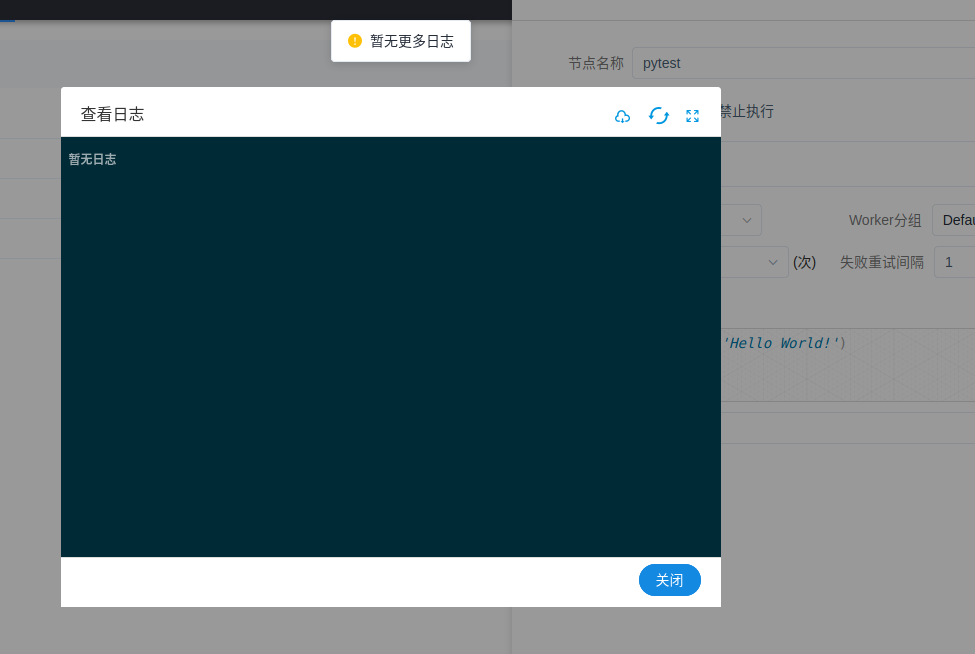
Task: Close the log dialog with 关闭 button
Action: (670, 580)
